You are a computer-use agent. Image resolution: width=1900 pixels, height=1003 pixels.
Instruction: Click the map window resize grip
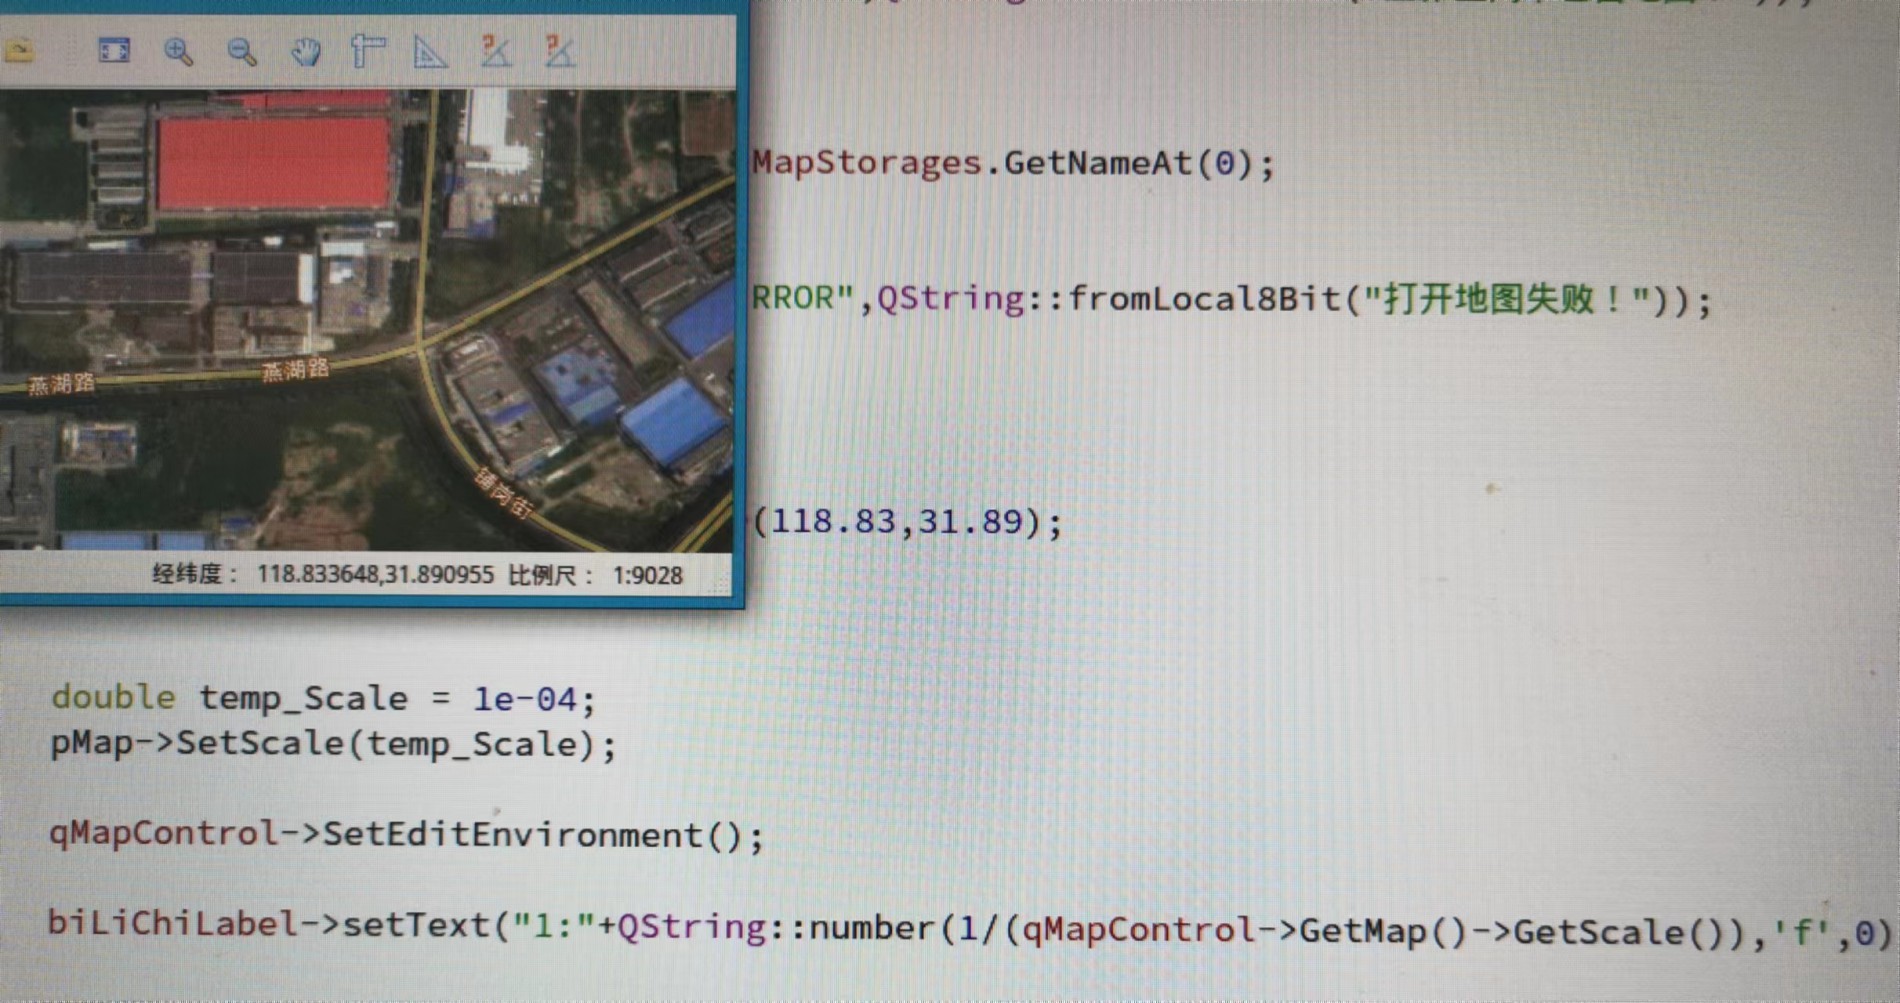(x=720, y=586)
